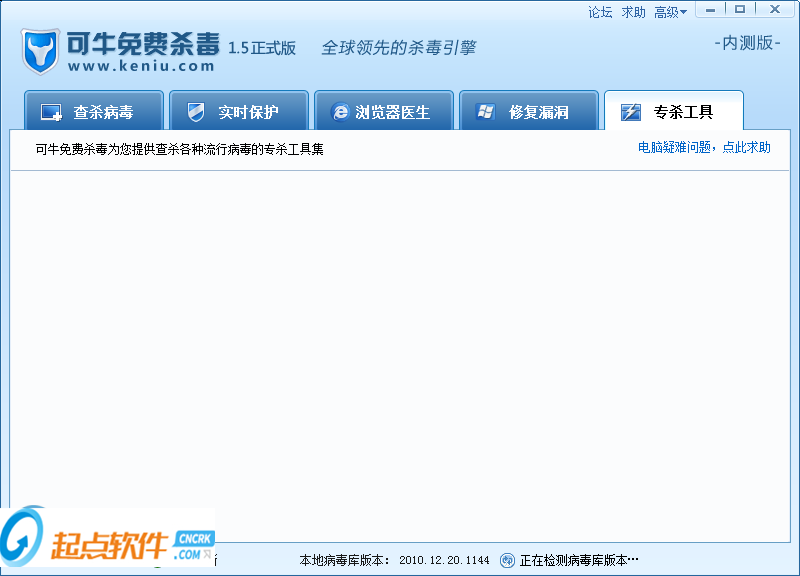Maximize the Keniu antivirus window
The image size is (800, 576).
click(740, 10)
